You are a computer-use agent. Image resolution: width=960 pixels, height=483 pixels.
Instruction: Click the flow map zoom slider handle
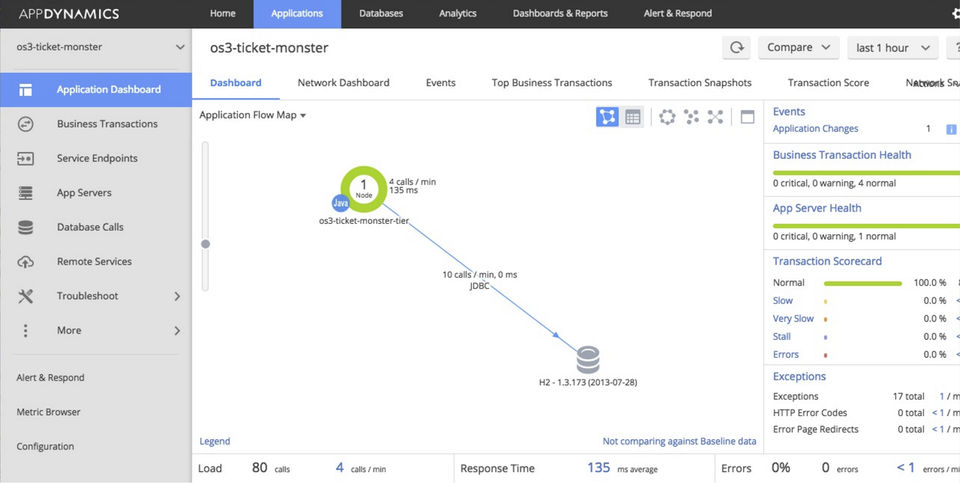pyautogui.click(x=206, y=244)
